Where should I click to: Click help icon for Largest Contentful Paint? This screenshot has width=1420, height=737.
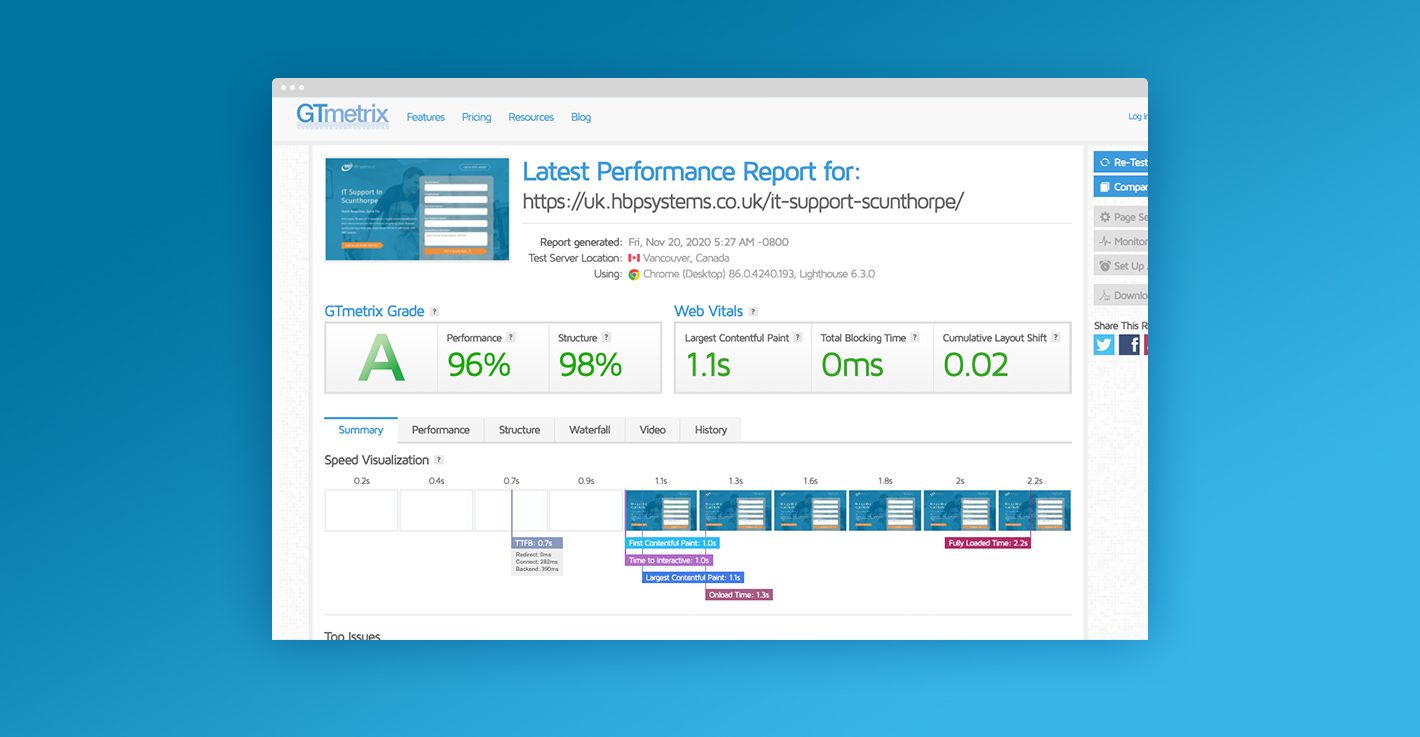[x=798, y=338]
